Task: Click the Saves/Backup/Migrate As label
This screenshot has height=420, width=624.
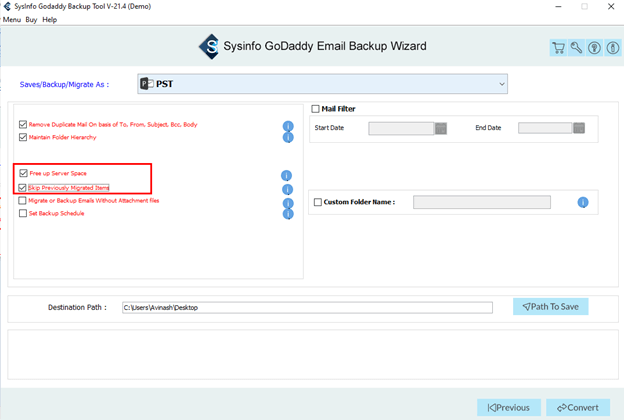Action: (x=64, y=84)
